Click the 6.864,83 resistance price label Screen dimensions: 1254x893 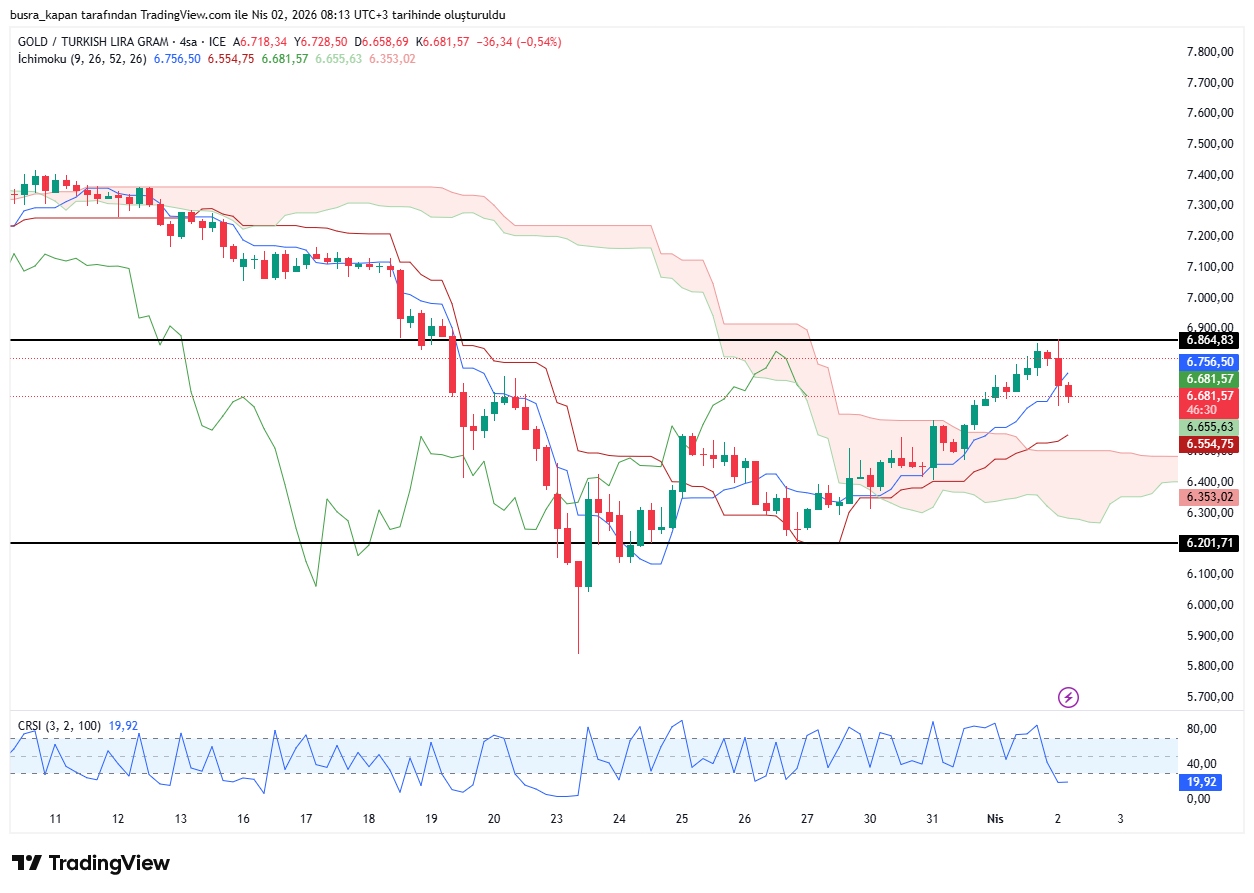pyautogui.click(x=1208, y=340)
